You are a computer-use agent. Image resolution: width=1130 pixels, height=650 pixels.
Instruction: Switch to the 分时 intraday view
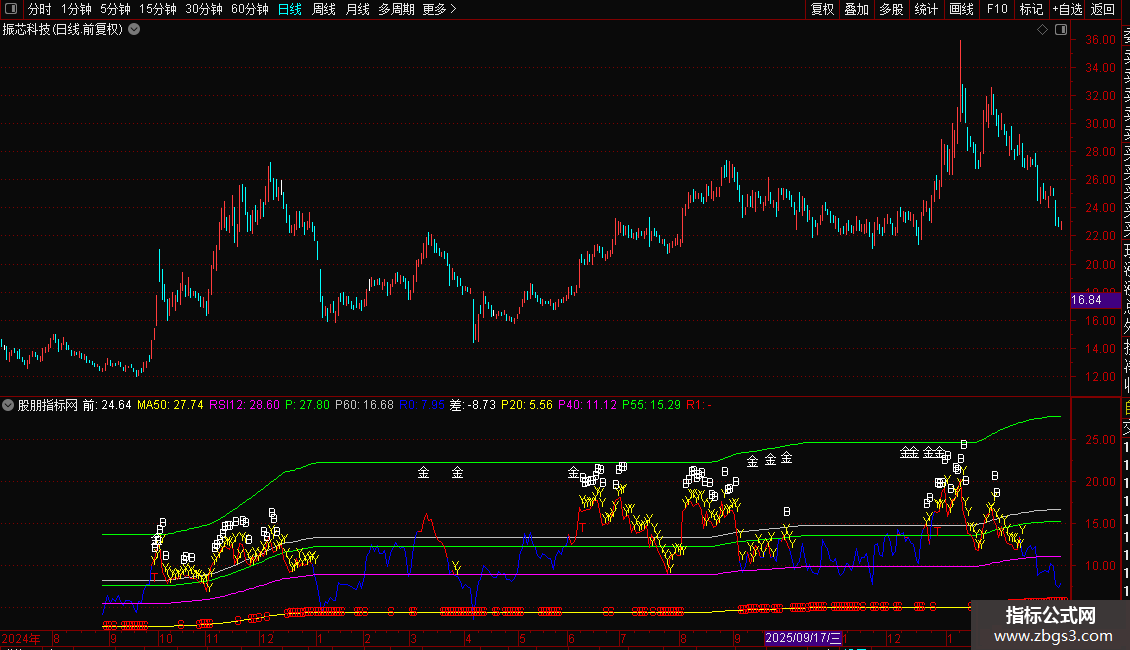40,9
